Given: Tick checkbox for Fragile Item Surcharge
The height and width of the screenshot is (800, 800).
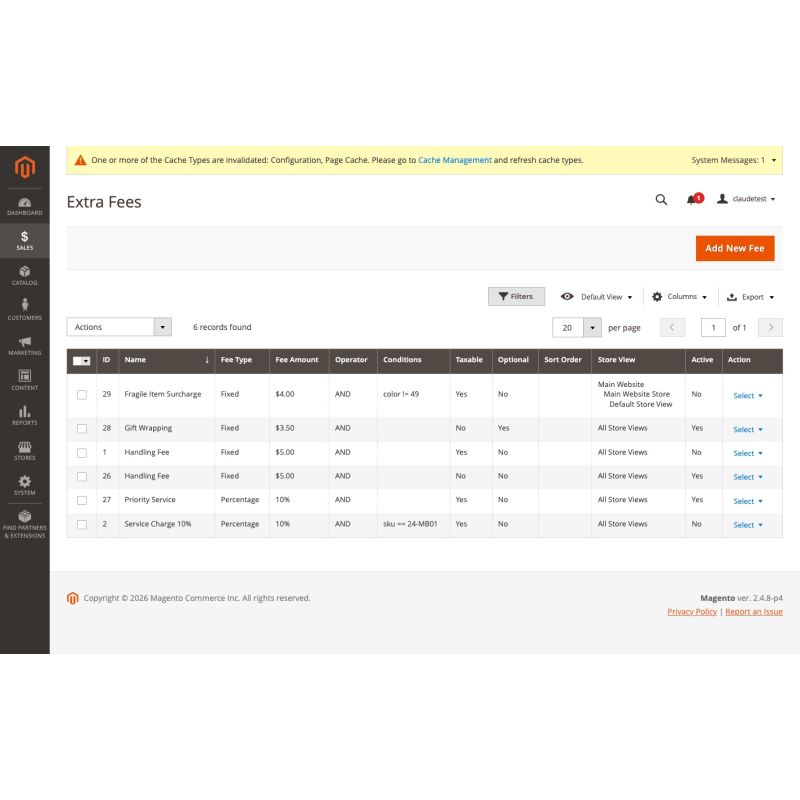Looking at the screenshot, I should point(82,394).
